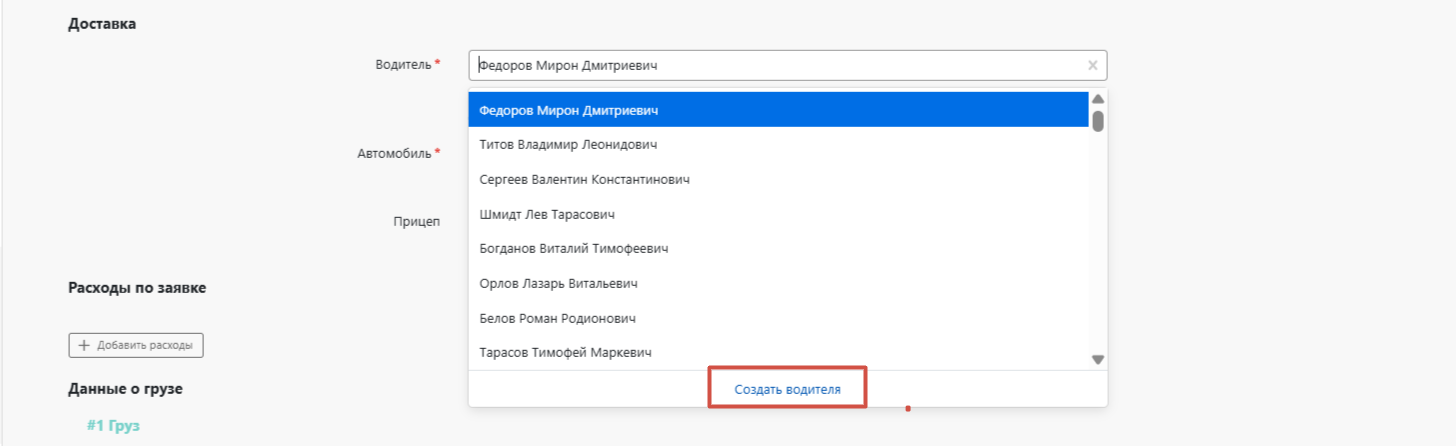
Task: Click the Водитель field label
Action: pyautogui.click(x=404, y=64)
